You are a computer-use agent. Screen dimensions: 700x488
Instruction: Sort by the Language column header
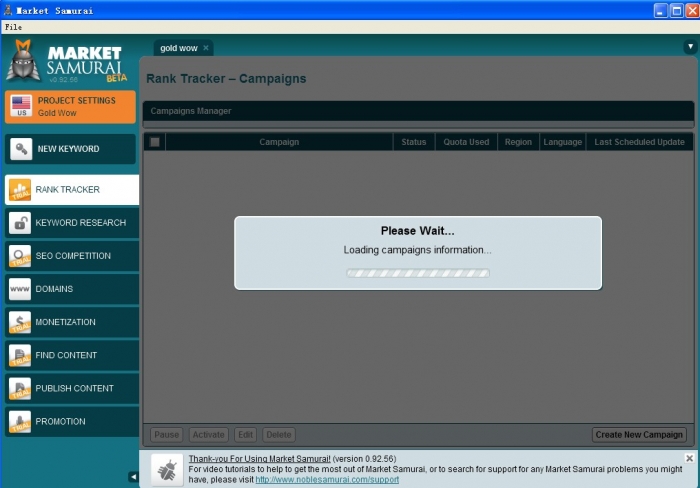pyautogui.click(x=562, y=142)
